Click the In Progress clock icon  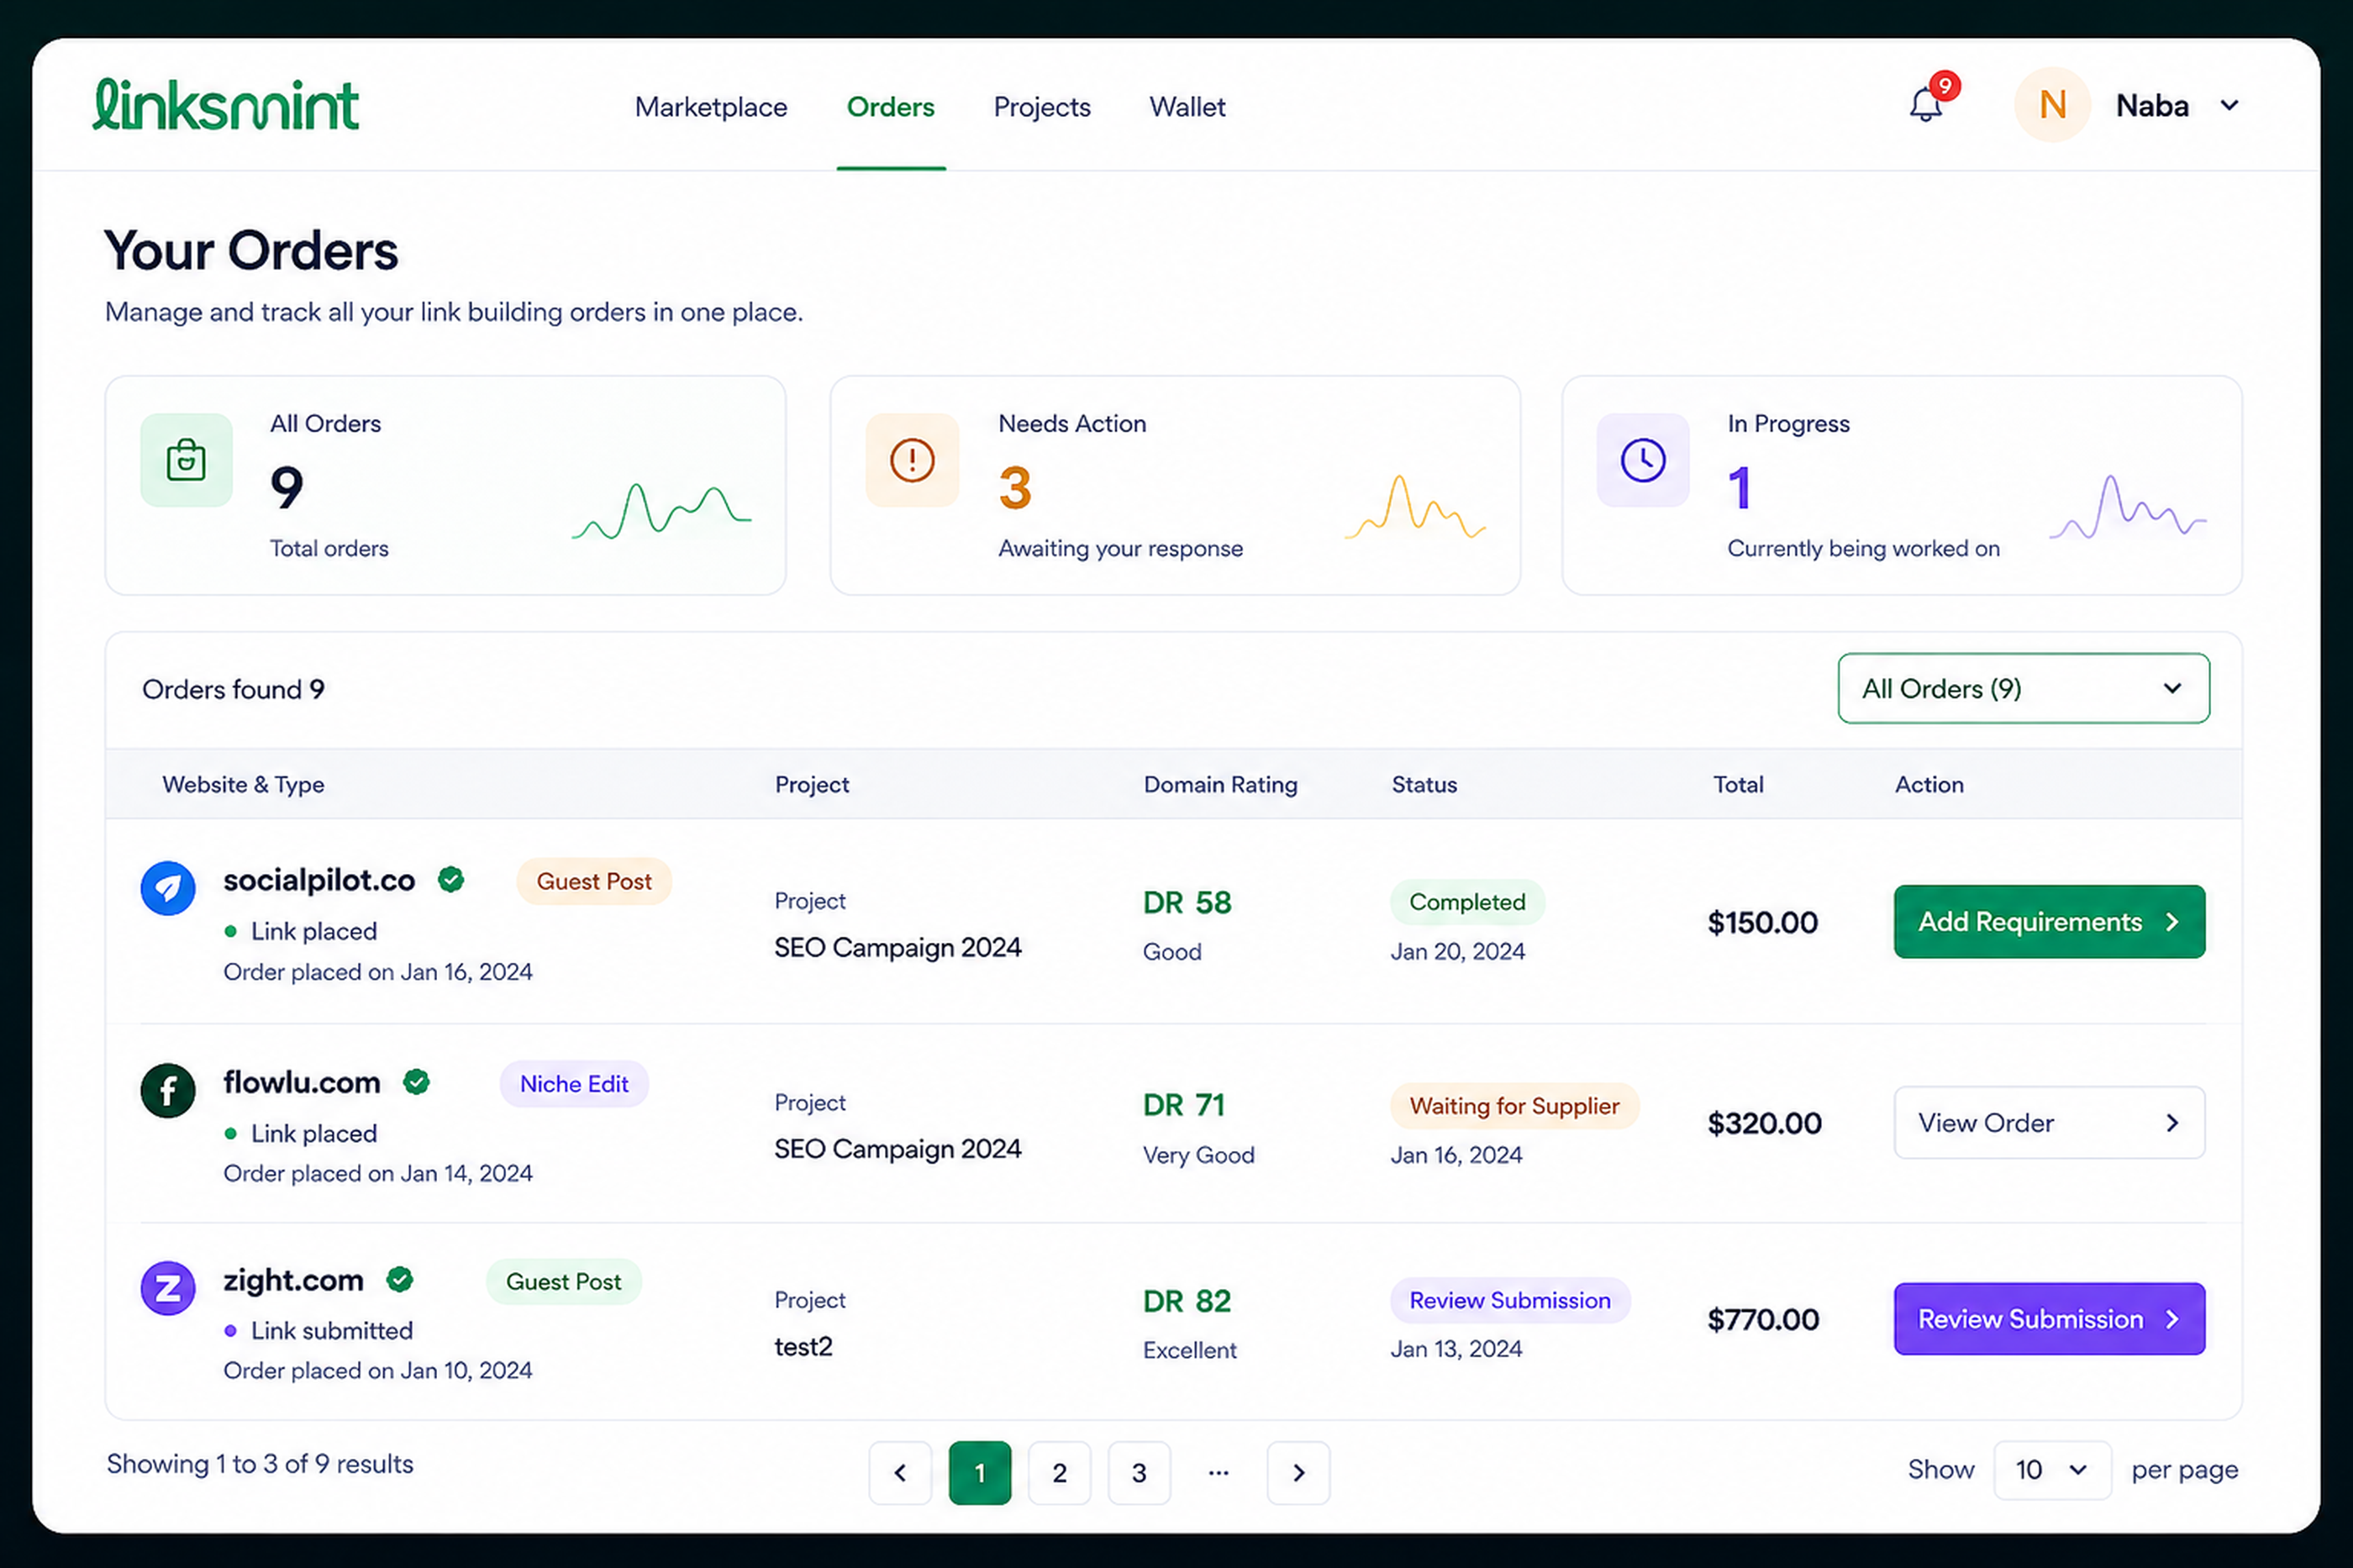(1643, 460)
